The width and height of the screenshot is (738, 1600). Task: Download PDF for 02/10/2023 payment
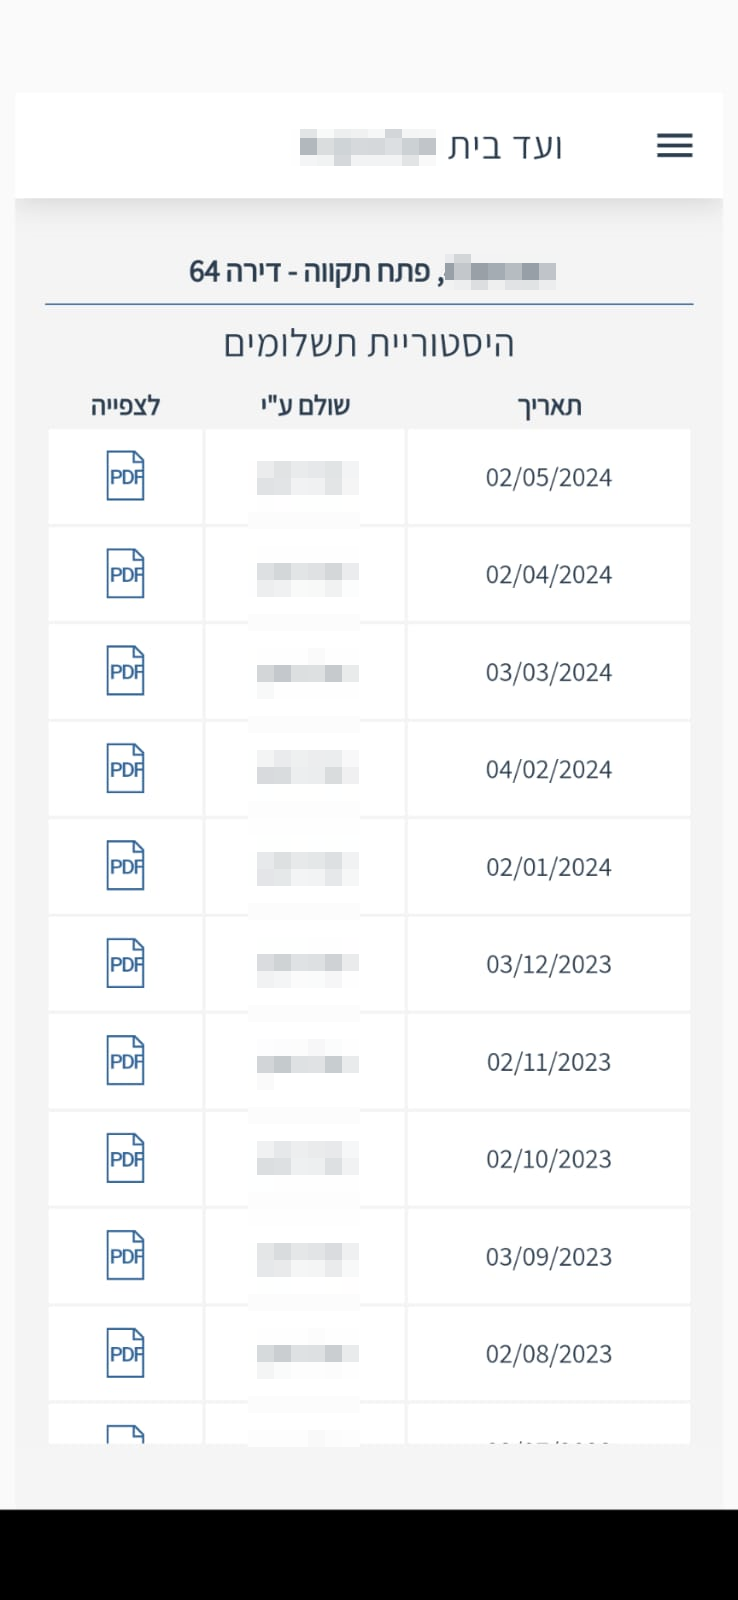click(x=126, y=1159)
